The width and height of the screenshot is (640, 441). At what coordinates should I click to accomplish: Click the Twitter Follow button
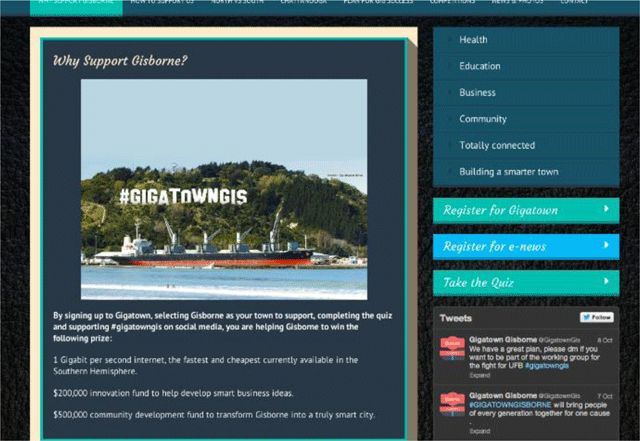click(x=597, y=317)
